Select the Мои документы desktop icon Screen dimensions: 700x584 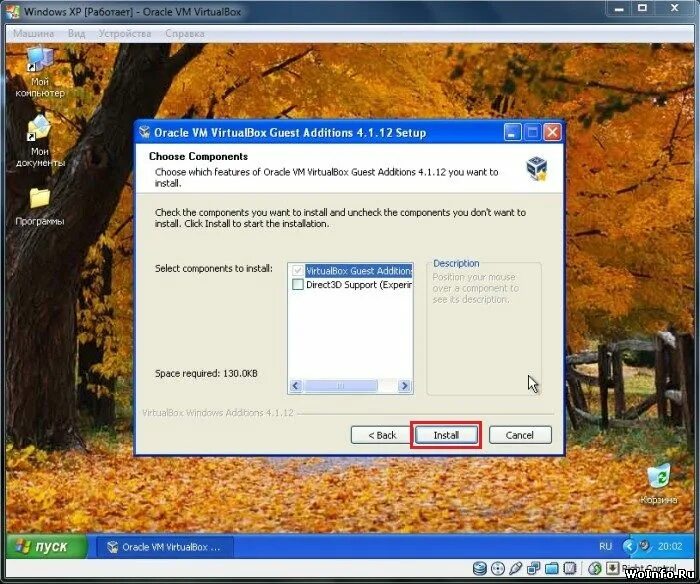40,142
